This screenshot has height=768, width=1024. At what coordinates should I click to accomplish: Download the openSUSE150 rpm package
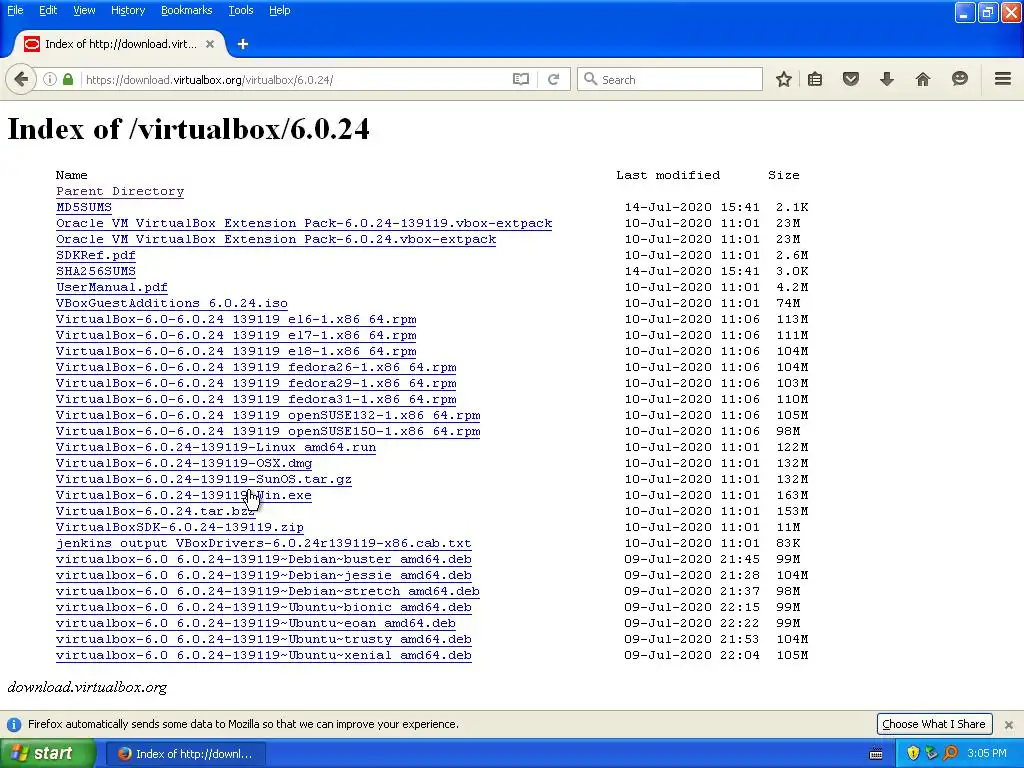tap(268, 431)
